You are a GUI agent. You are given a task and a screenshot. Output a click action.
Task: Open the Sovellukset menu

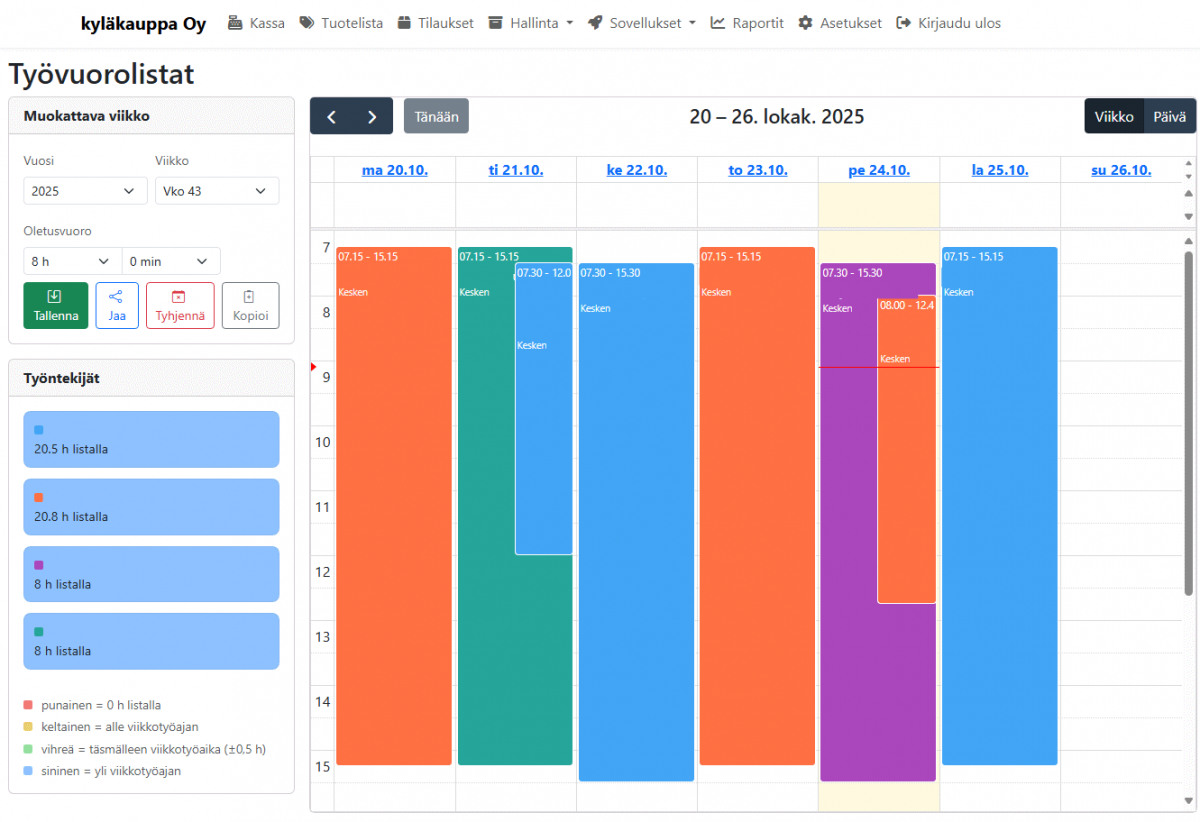click(x=642, y=23)
